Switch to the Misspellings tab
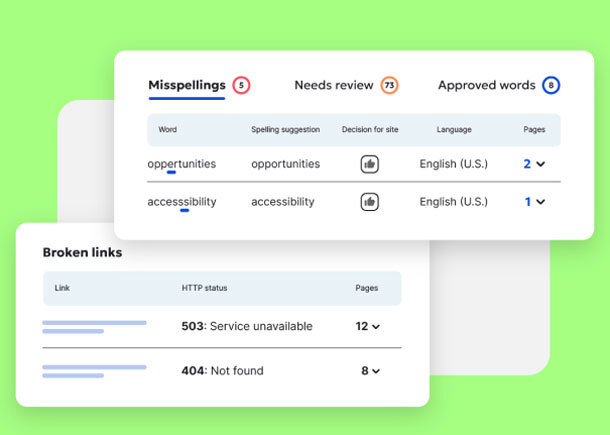The width and height of the screenshot is (610, 435). point(187,86)
